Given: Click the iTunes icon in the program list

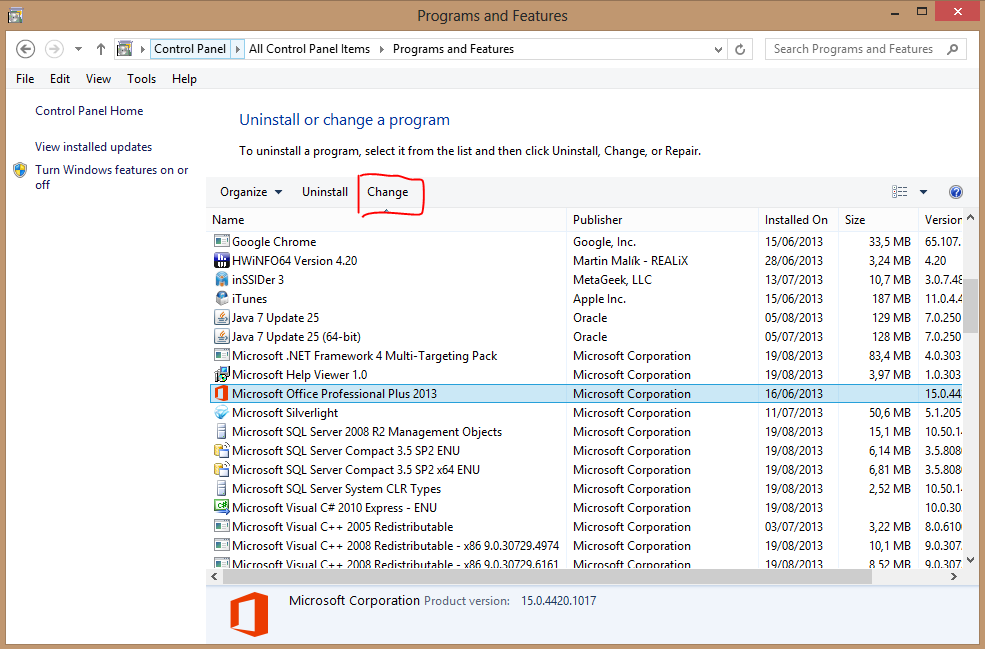Looking at the screenshot, I should [x=222, y=298].
